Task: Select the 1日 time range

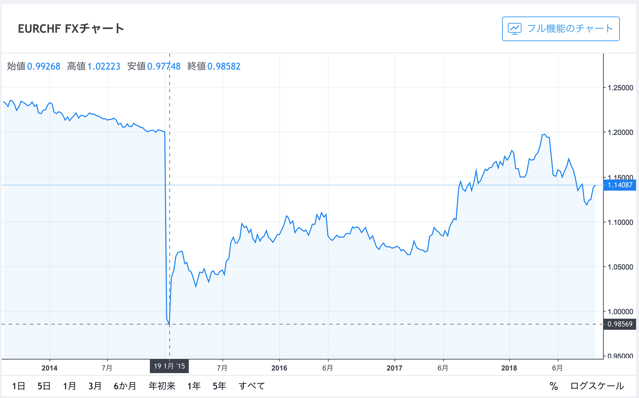Action: pyautogui.click(x=19, y=386)
